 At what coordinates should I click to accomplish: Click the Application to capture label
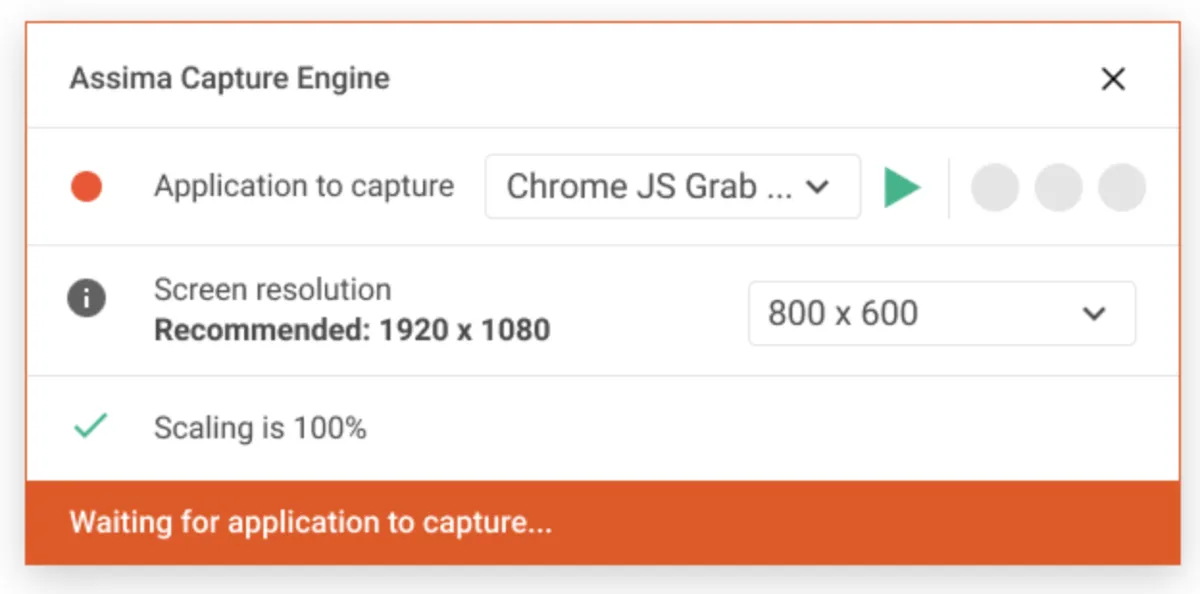[x=304, y=186]
